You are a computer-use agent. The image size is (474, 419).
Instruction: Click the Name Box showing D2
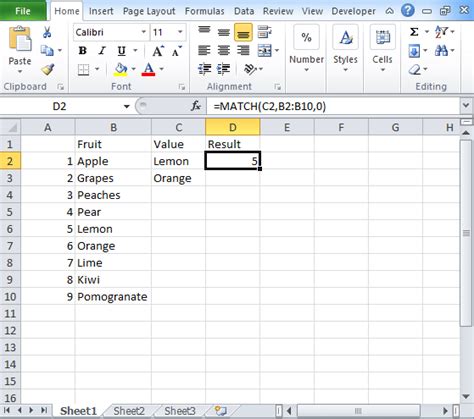pos(59,106)
